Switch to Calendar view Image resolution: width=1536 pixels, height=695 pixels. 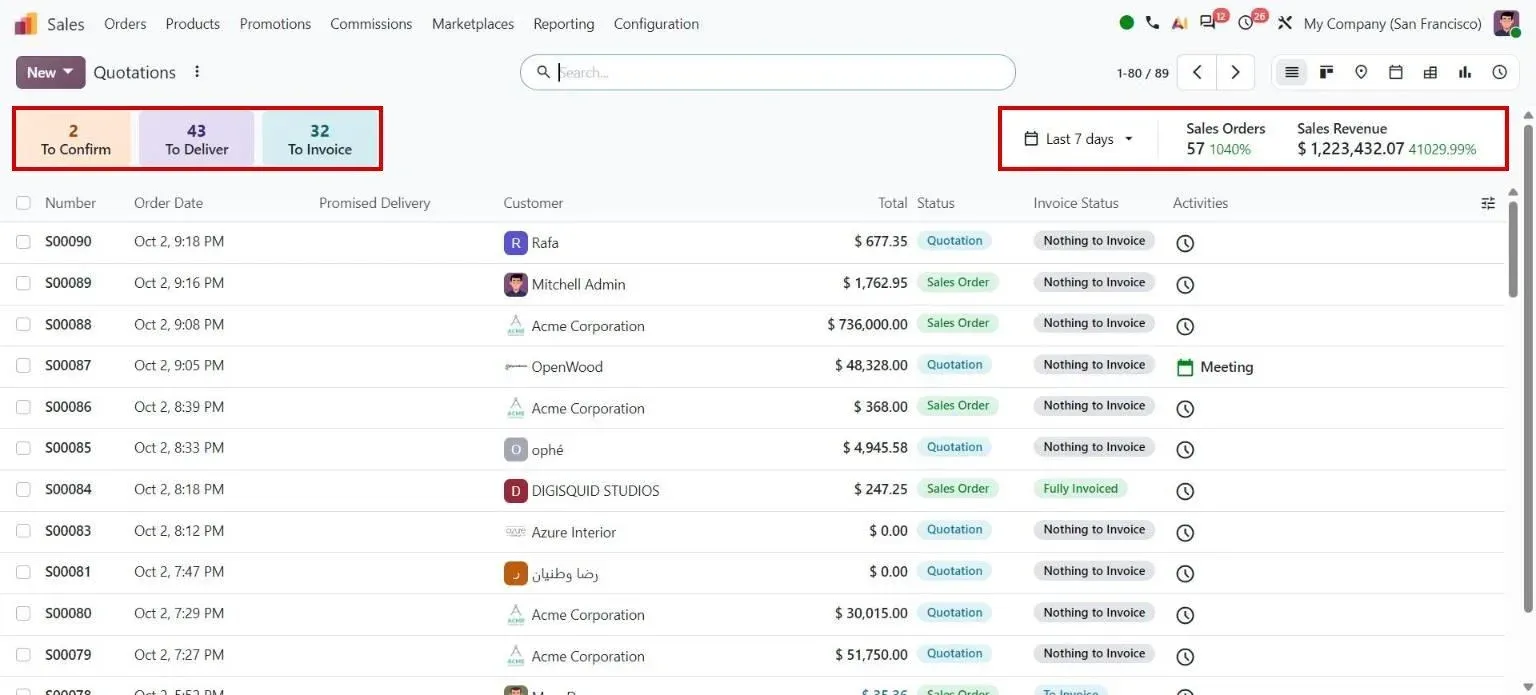click(1396, 72)
